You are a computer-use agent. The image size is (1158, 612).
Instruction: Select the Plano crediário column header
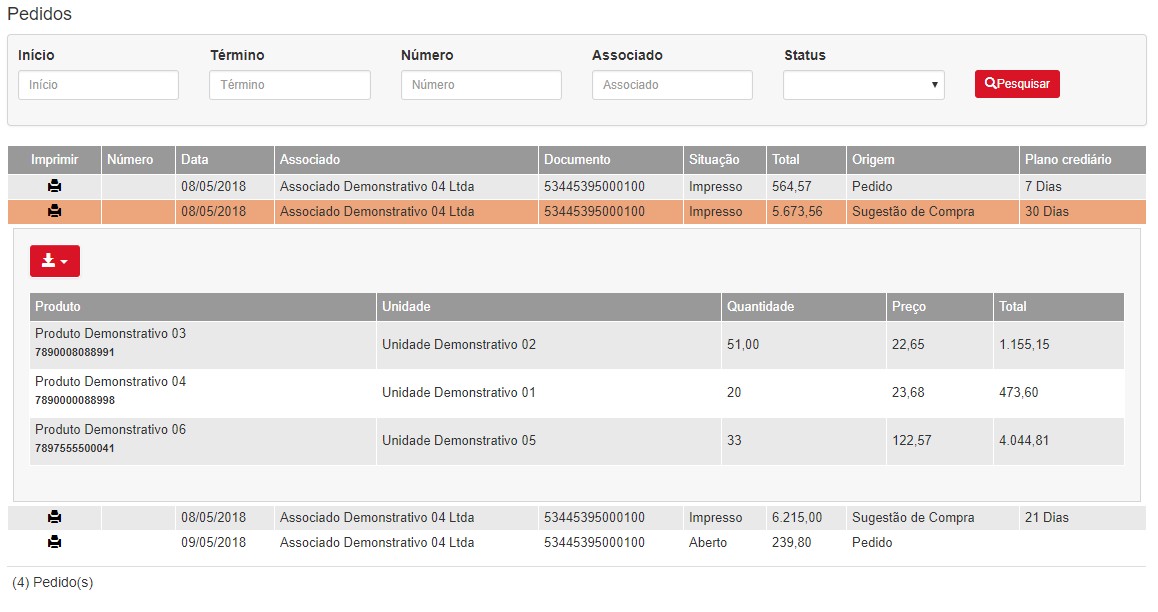[1083, 159]
